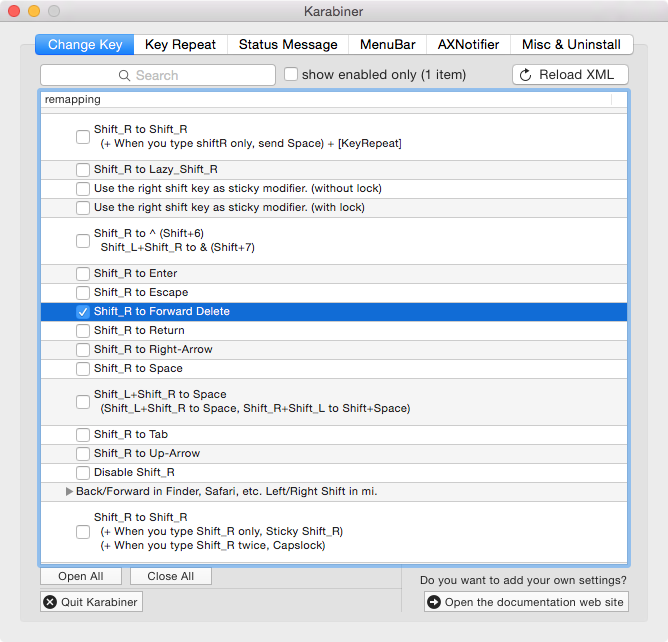
Task: Switch to the Change Key tab
Action: click(85, 45)
